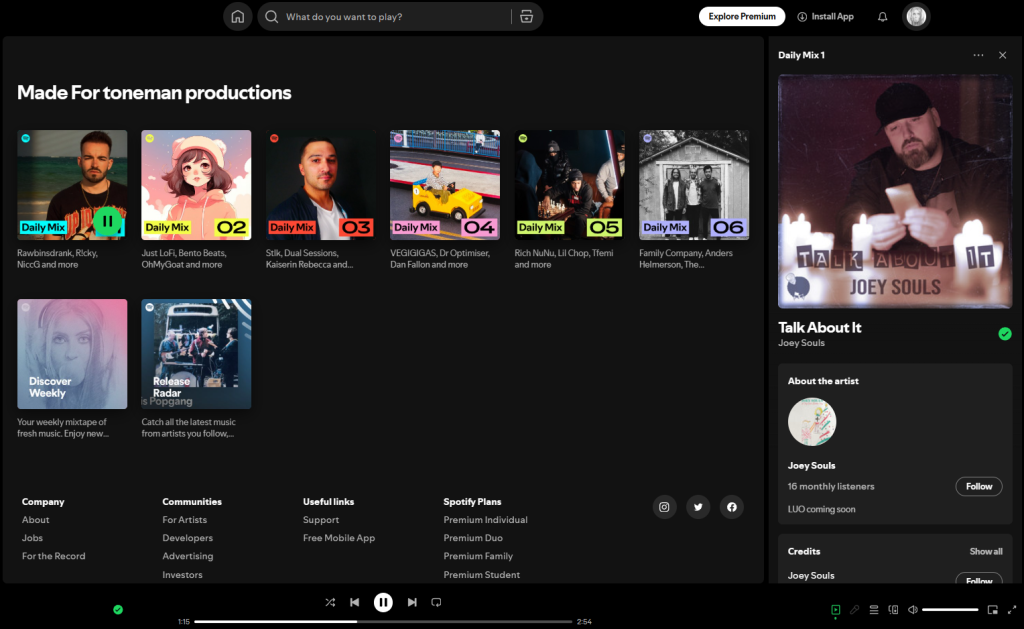Adjust the volume slider
The image size is (1024, 629).
tap(950, 609)
